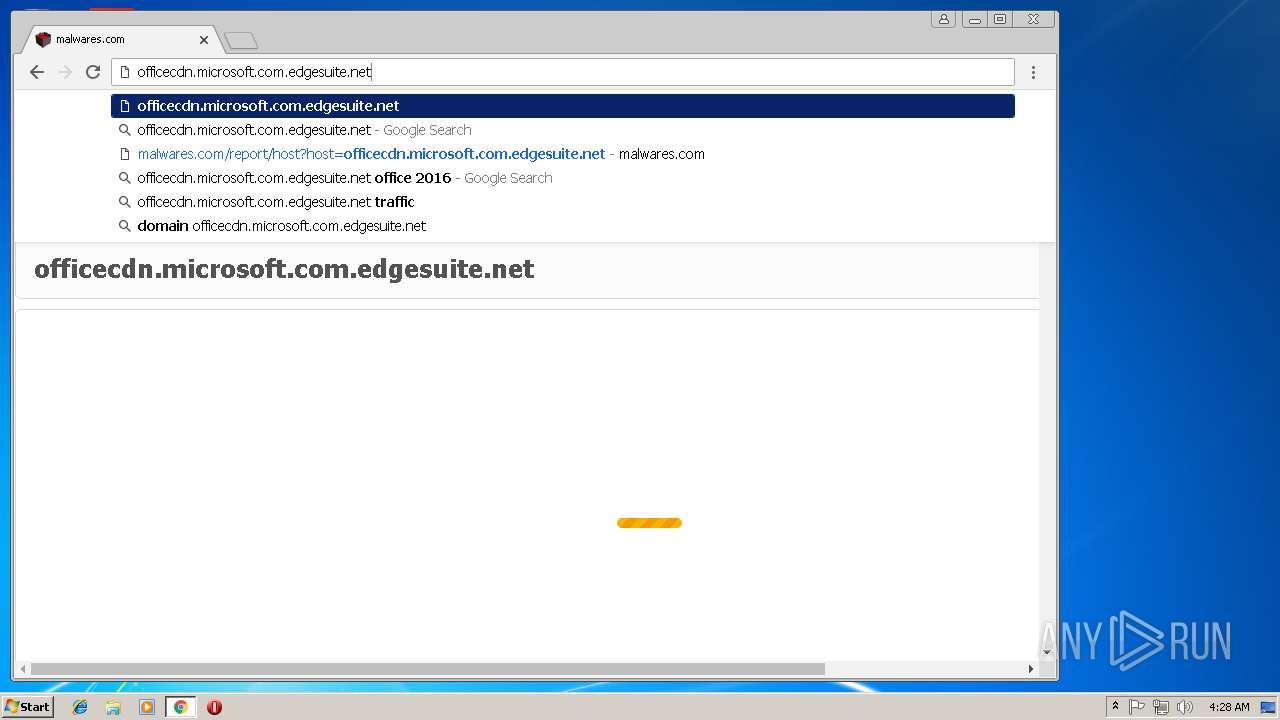Launch Internet Explorer from the taskbar
Screen dimensions: 1280x720
pos(80,707)
